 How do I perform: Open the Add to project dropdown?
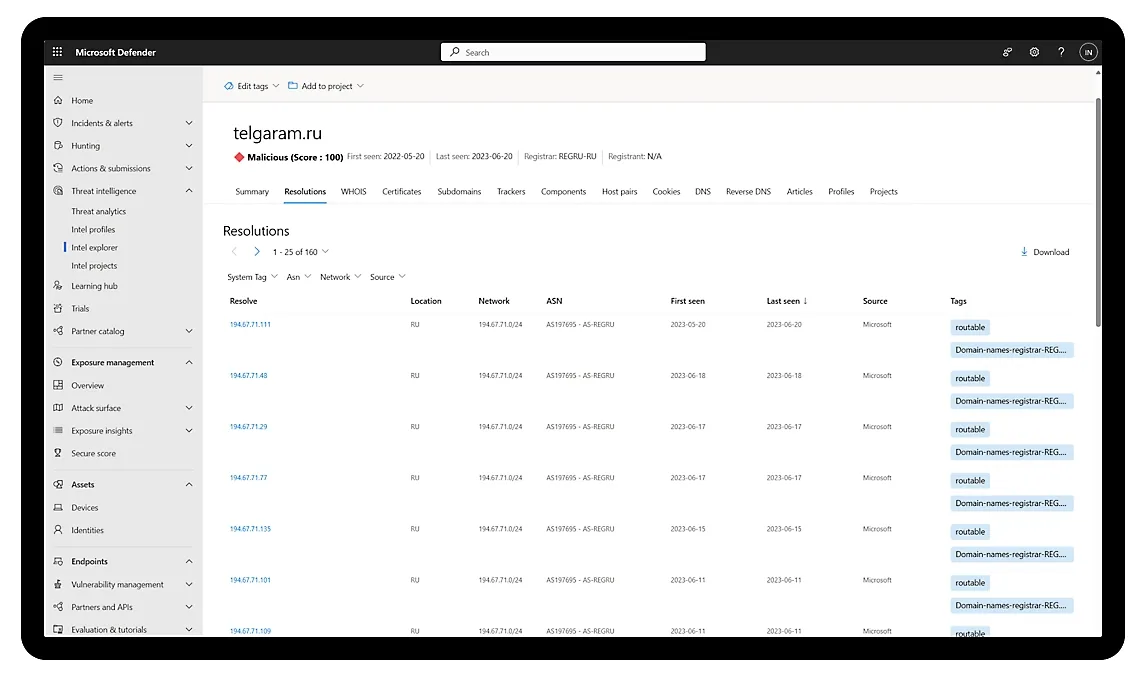click(326, 86)
